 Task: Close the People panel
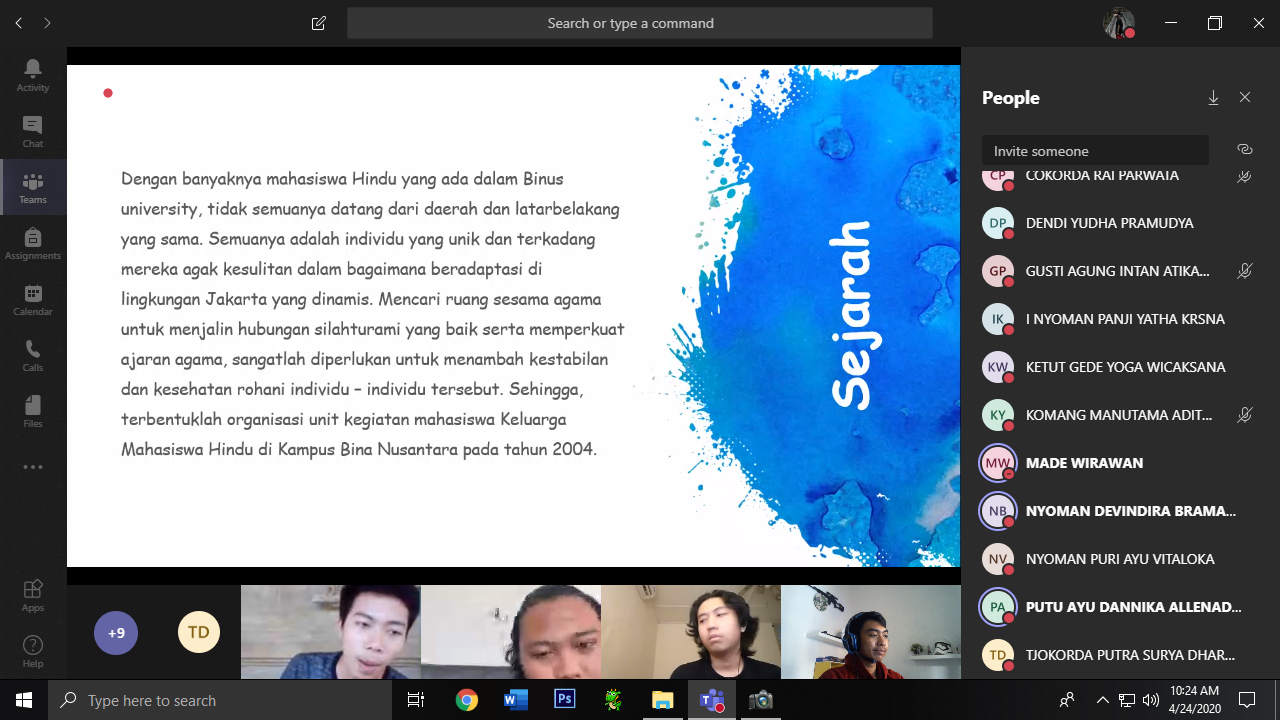pyautogui.click(x=1245, y=98)
